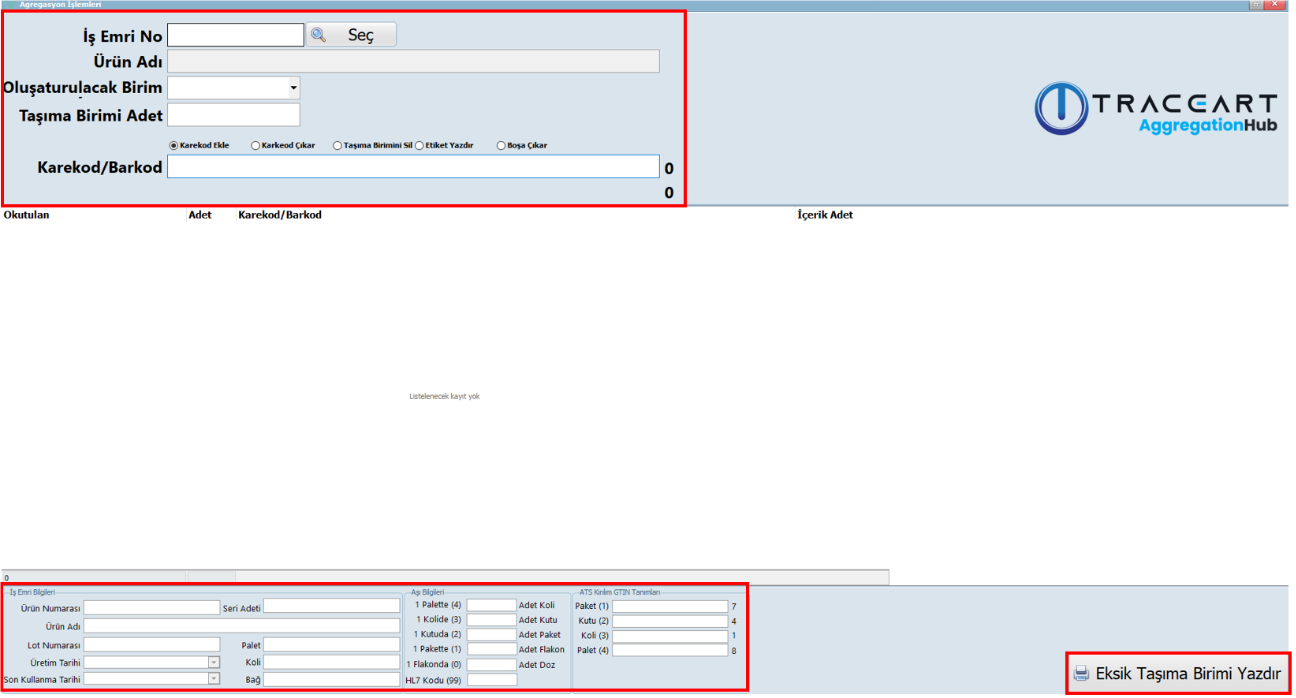Click the HL7 Kodu (99) field

[x=491, y=680]
